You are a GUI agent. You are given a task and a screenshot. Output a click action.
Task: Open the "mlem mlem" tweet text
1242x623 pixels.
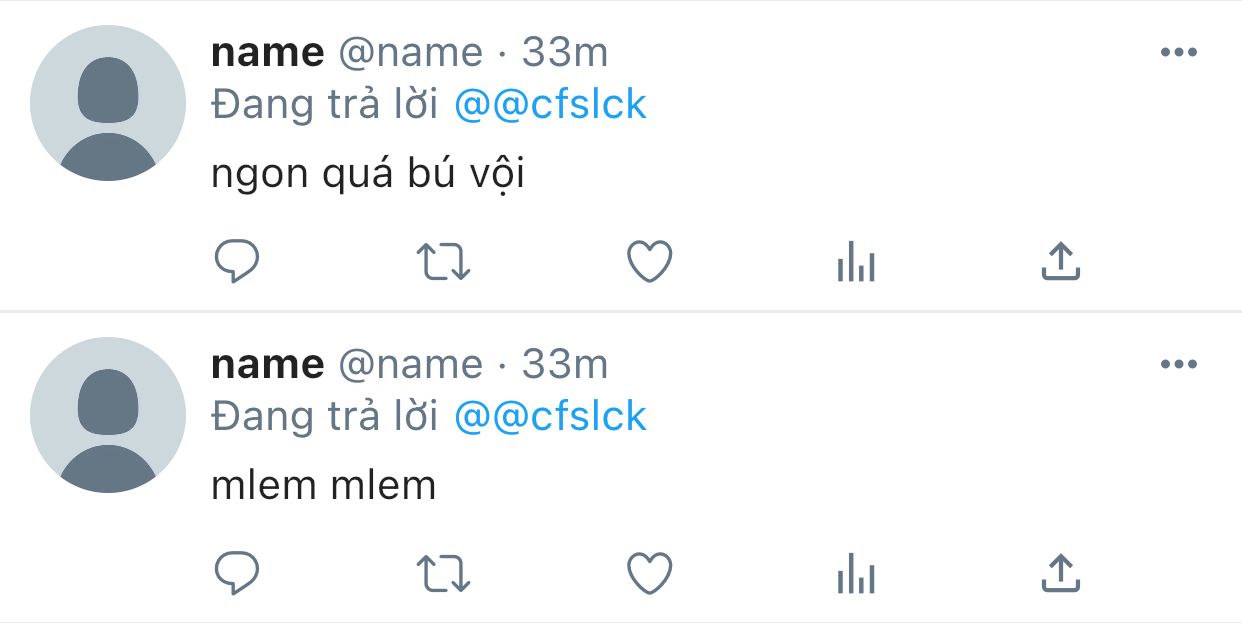pos(324,486)
